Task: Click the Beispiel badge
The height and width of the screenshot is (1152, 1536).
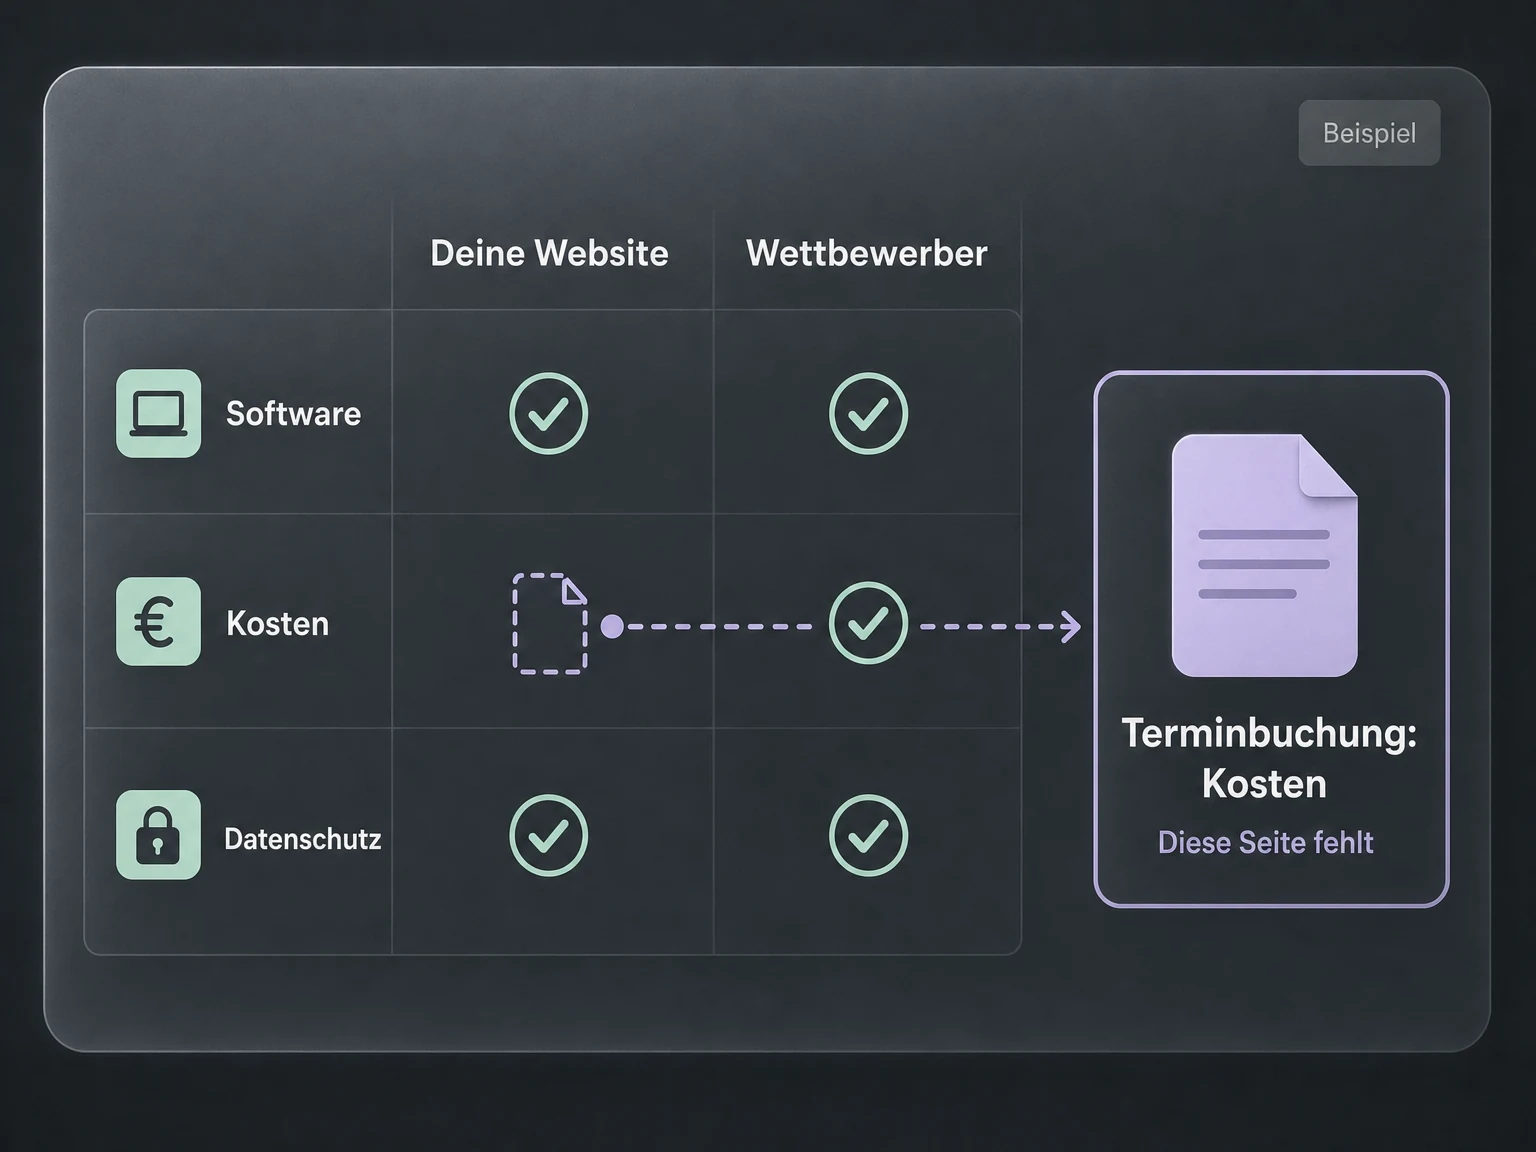Action: (1369, 133)
